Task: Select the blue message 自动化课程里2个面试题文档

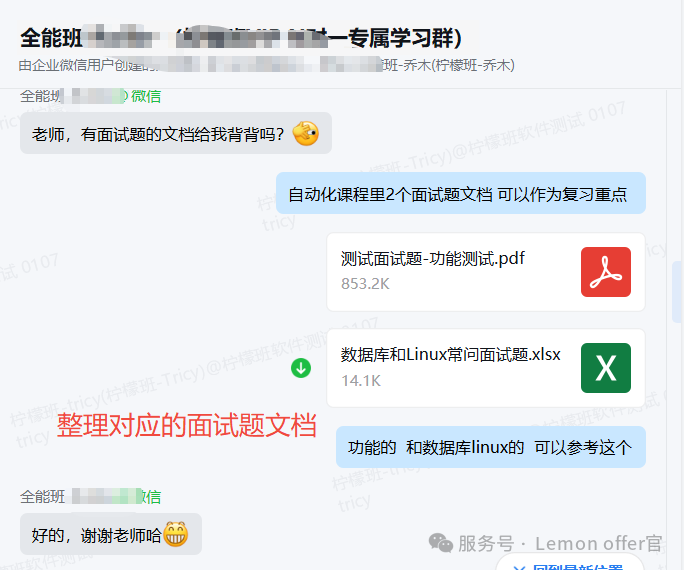Action: (461, 193)
